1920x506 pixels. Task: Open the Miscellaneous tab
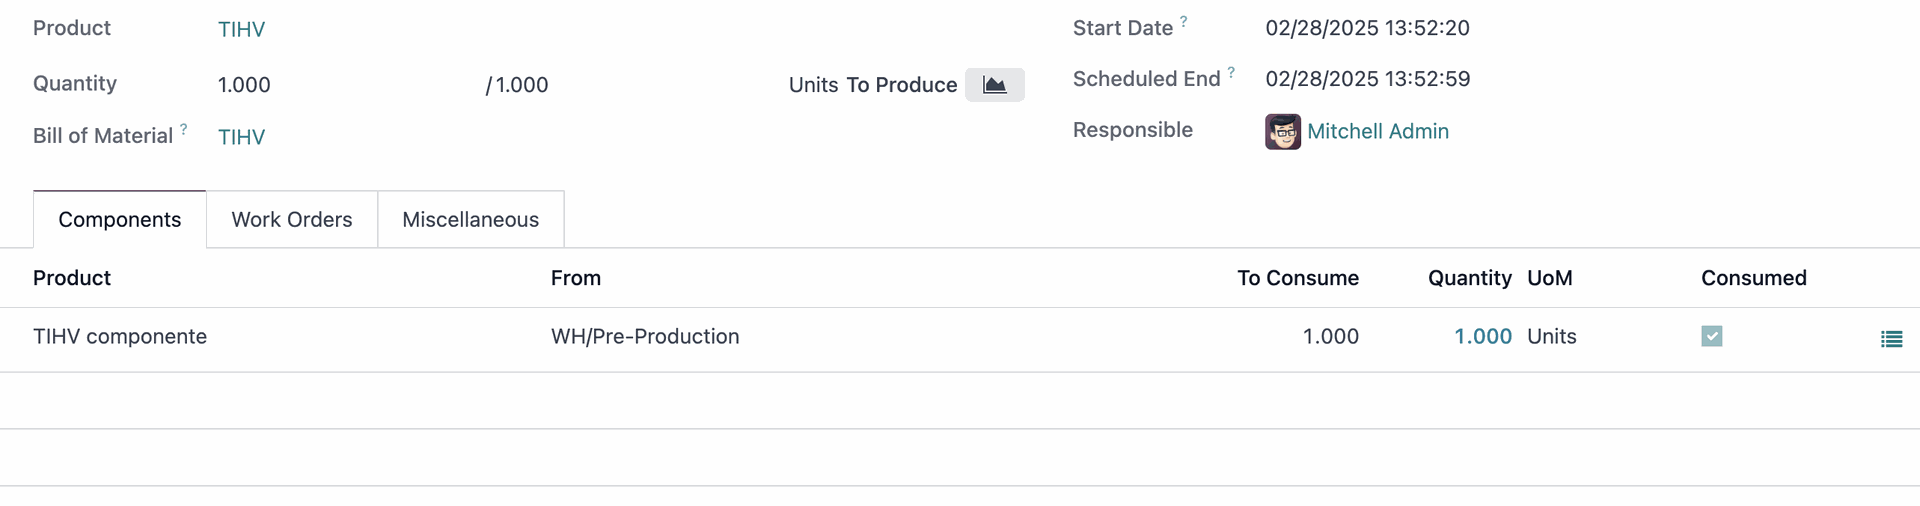click(x=470, y=219)
